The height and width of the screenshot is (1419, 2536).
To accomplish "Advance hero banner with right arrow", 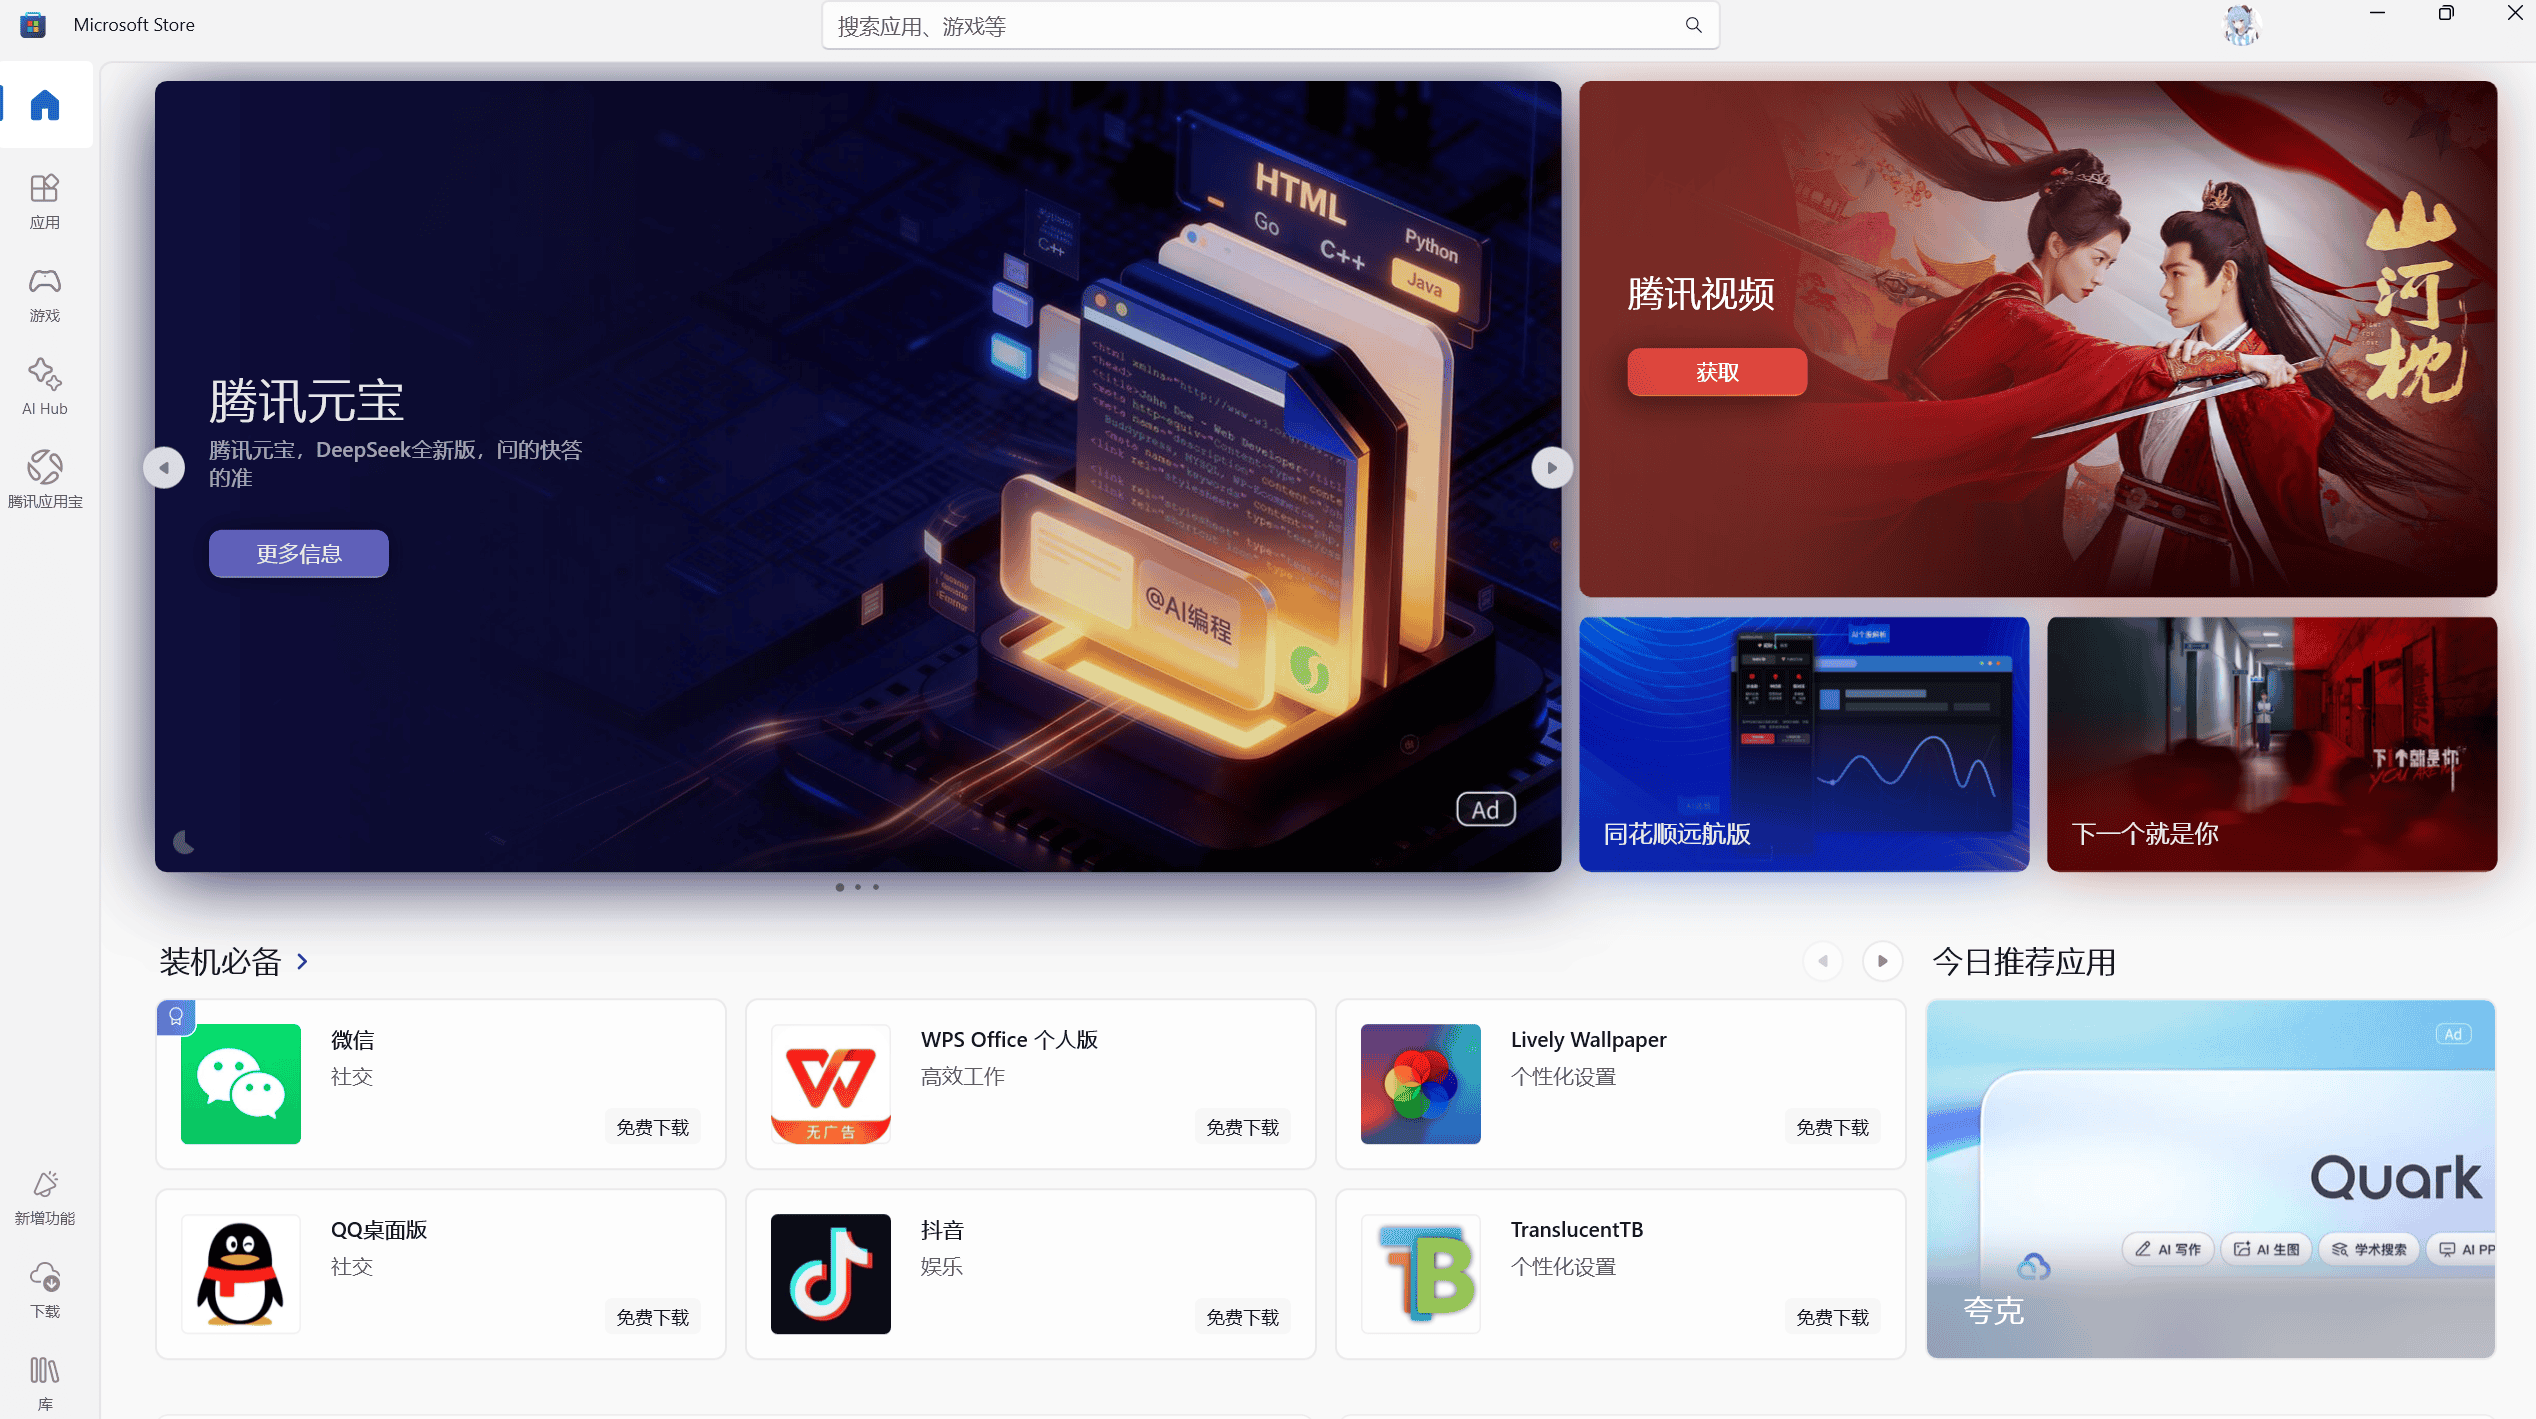I will click(1551, 468).
